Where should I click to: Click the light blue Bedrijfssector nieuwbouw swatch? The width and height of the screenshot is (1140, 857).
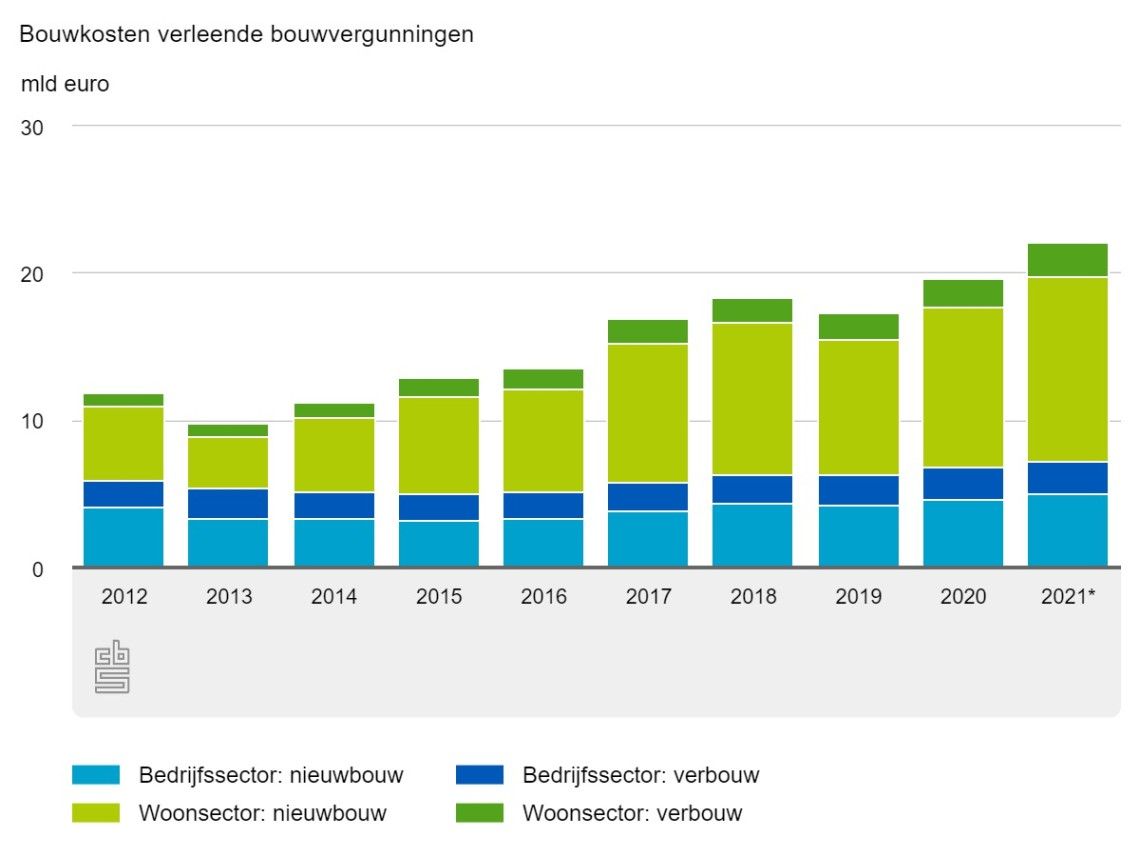tap(96, 775)
